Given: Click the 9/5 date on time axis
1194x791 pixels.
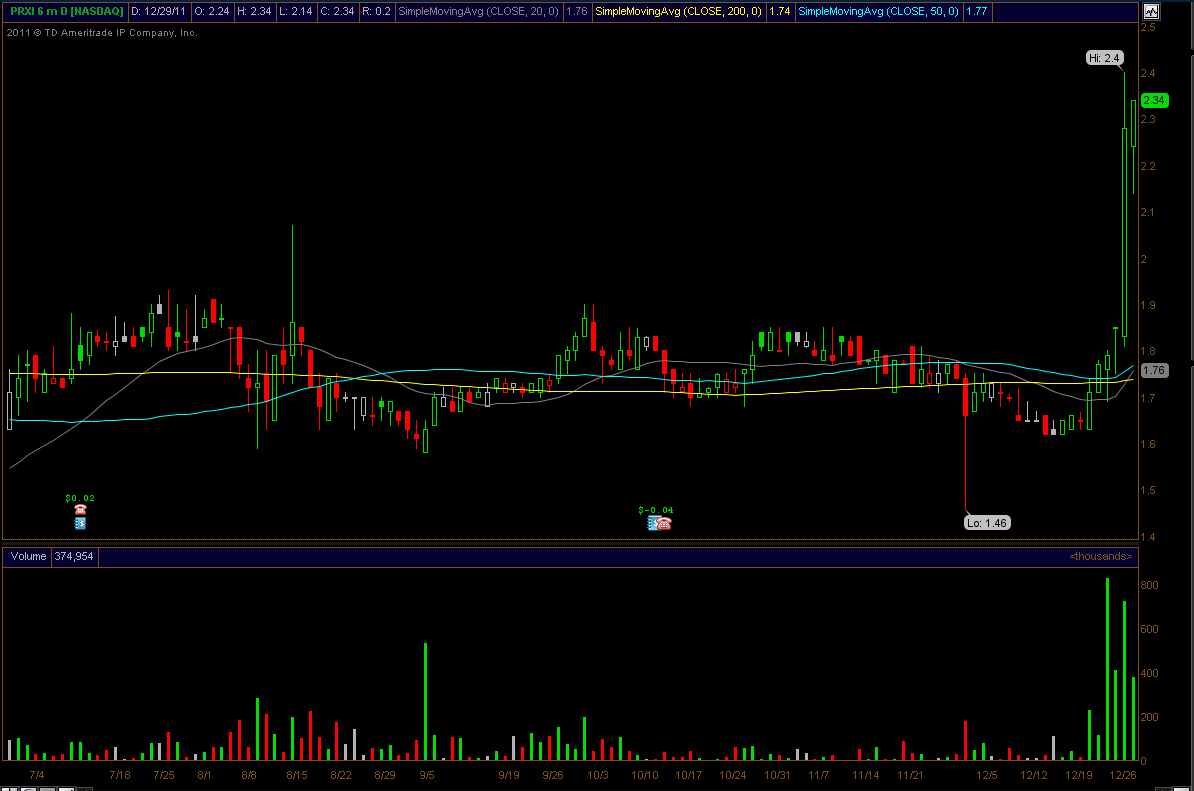Looking at the screenshot, I should pos(426,775).
